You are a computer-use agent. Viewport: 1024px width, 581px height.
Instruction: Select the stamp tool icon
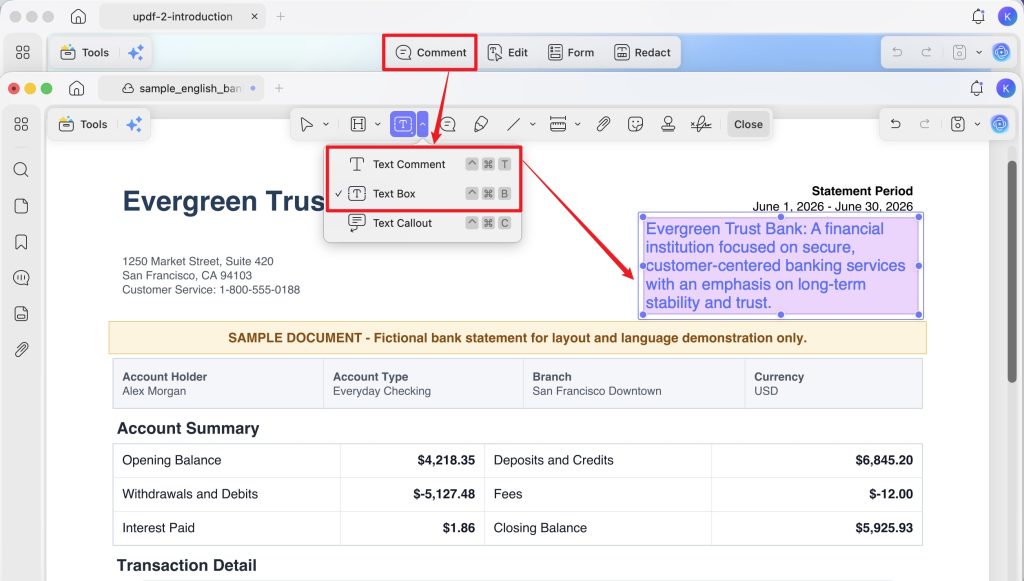tap(667, 124)
